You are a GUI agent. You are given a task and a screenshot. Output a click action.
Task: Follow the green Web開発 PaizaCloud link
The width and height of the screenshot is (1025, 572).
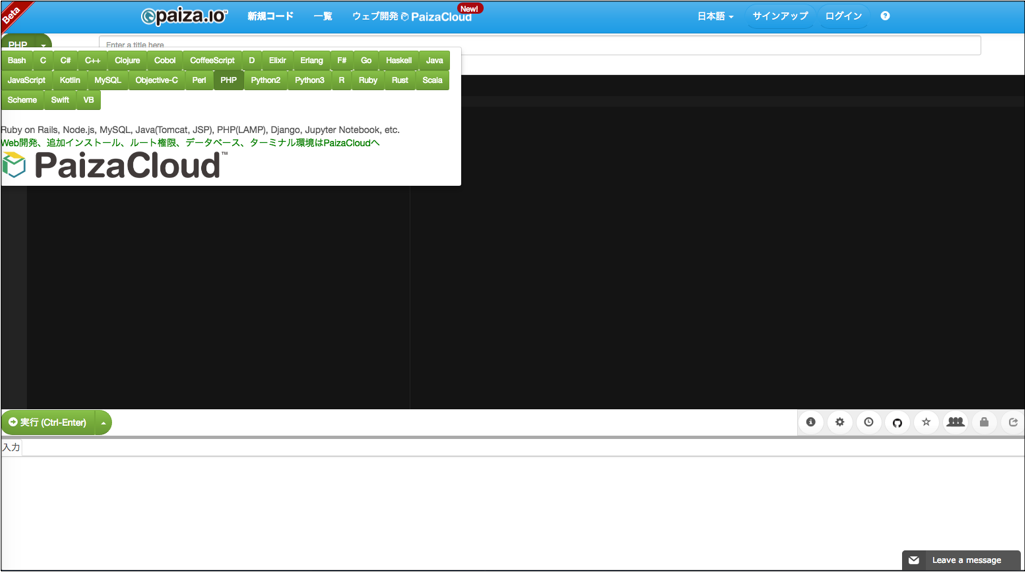[x=190, y=143]
